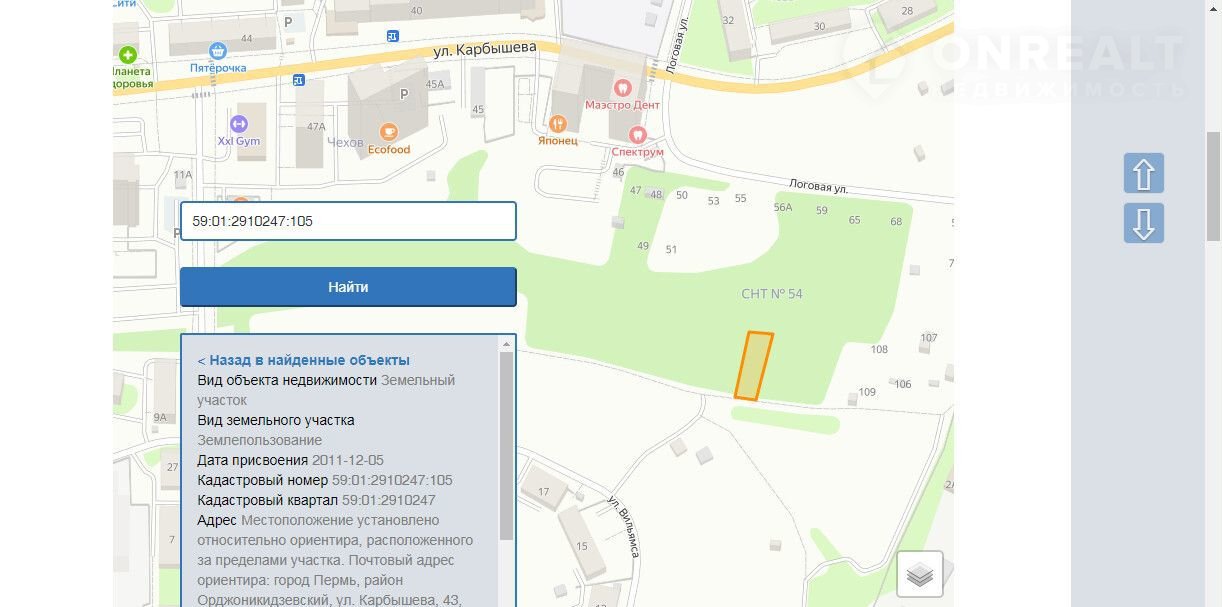The image size is (1222, 607).
Task: Go back via 'Назад в найденные объекты'
Action: click(x=303, y=360)
